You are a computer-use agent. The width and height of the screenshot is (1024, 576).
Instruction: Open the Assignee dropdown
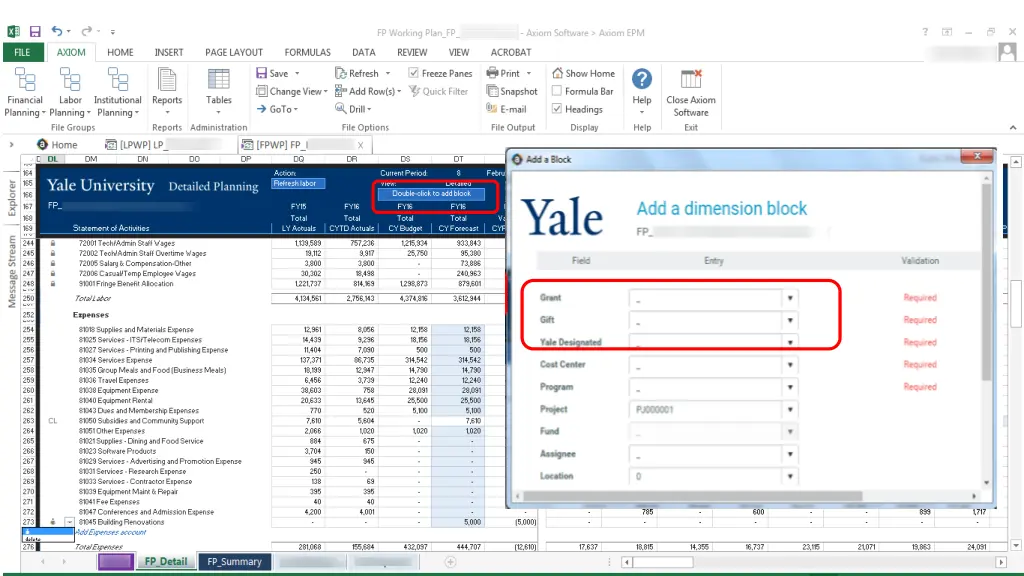point(790,454)
